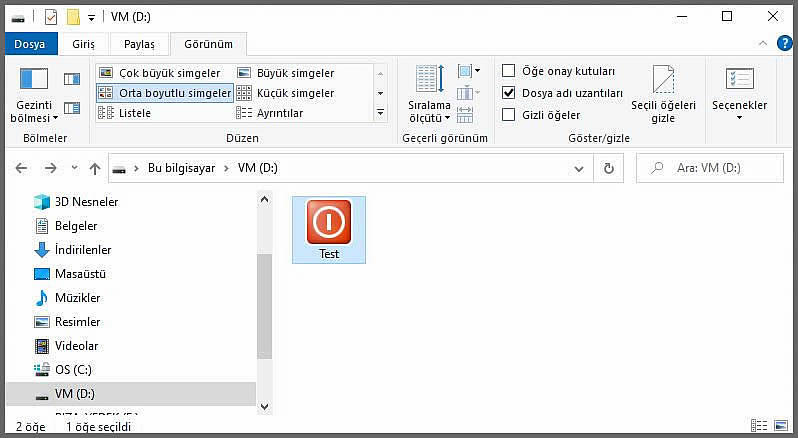
Task: Open recent locations dropdown arrow
Action: point(74,167)
